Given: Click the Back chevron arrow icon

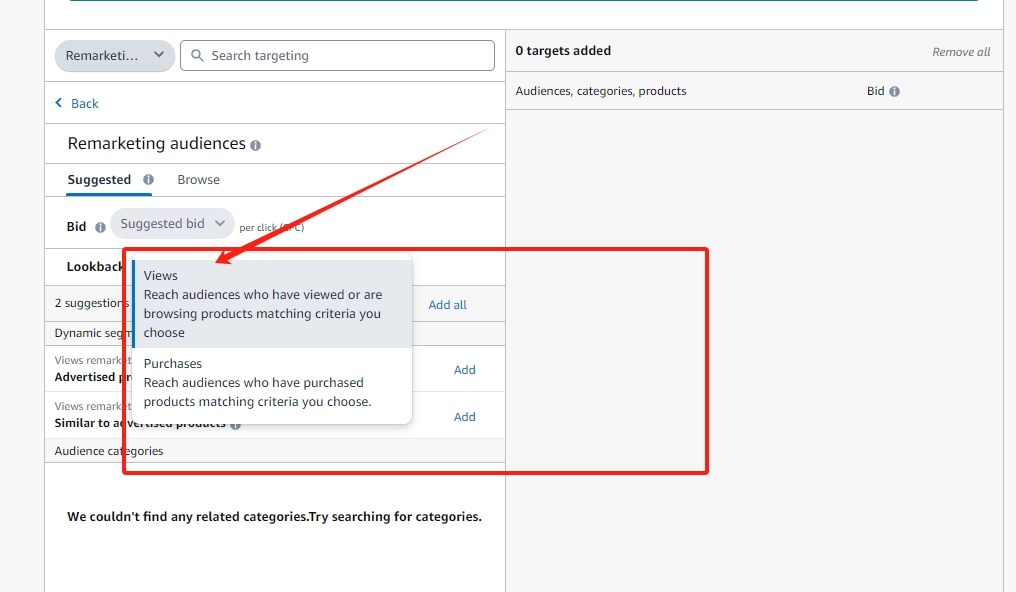Looking at the screenshot, I should tap(59, 103).
